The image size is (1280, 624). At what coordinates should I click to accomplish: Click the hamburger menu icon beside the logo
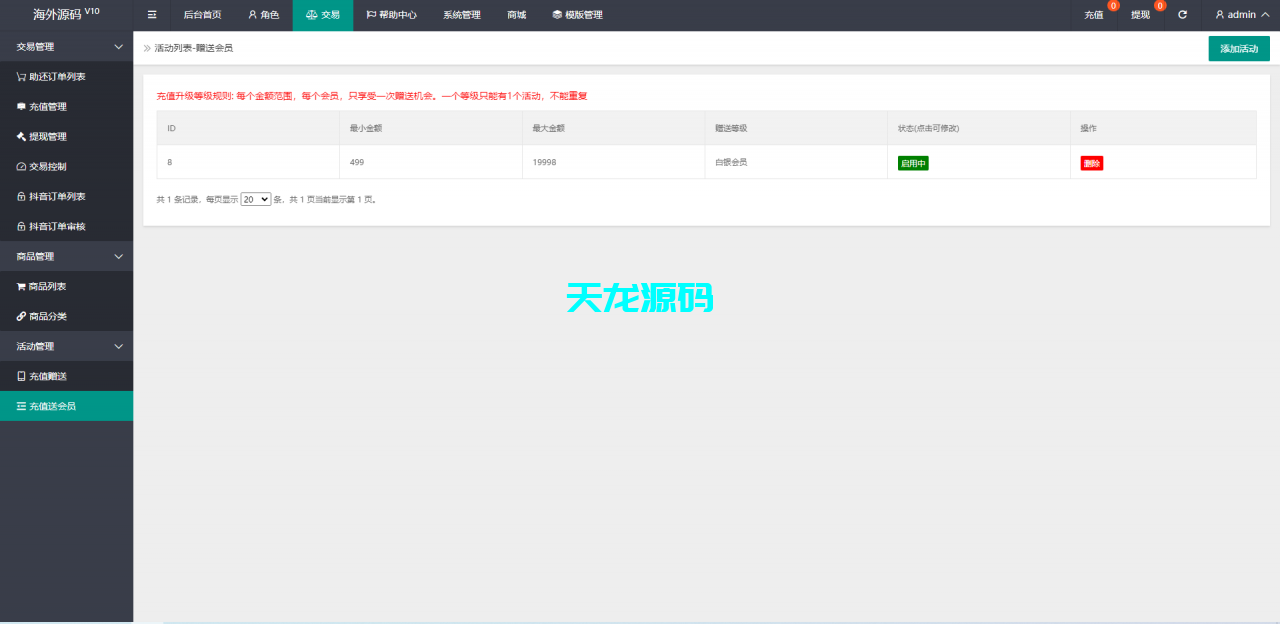click(x=151, y=14)
